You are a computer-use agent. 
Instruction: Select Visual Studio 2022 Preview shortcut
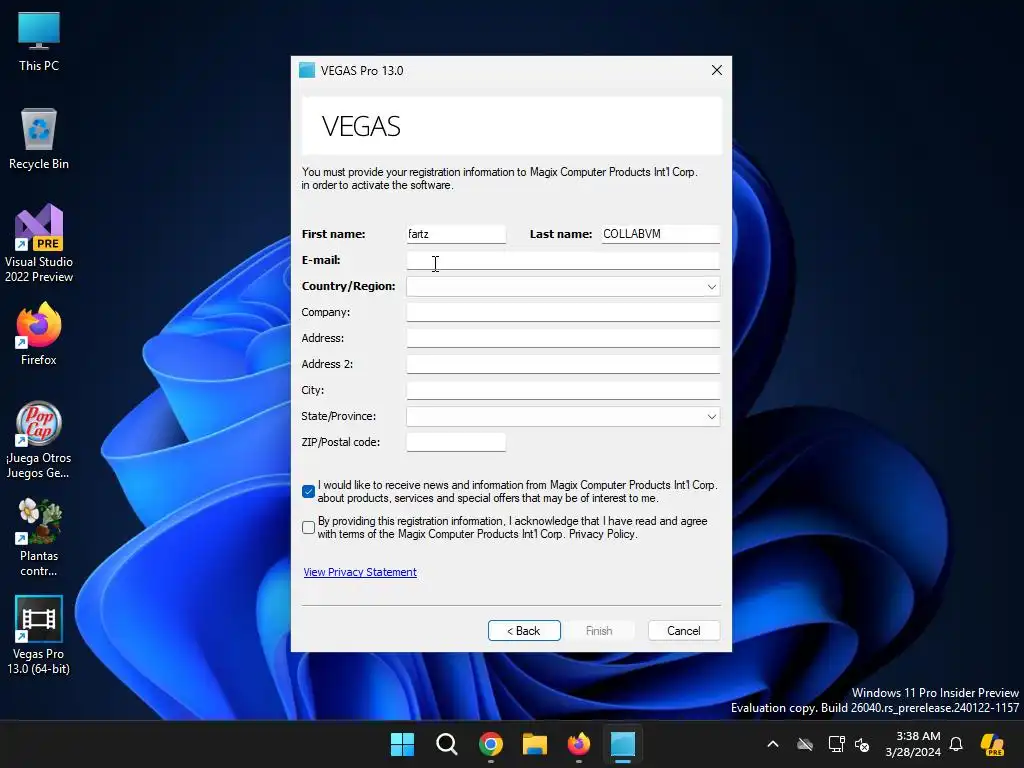[39, 244]
